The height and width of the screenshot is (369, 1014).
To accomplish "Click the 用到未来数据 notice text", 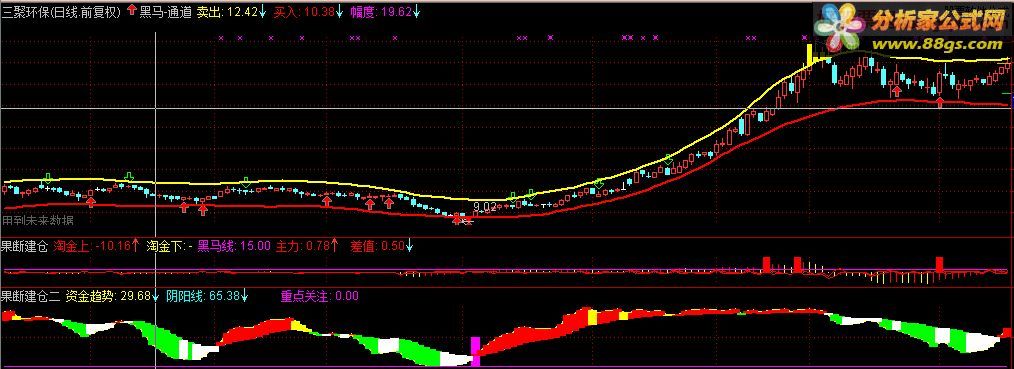I will click(x=38, y=221).
